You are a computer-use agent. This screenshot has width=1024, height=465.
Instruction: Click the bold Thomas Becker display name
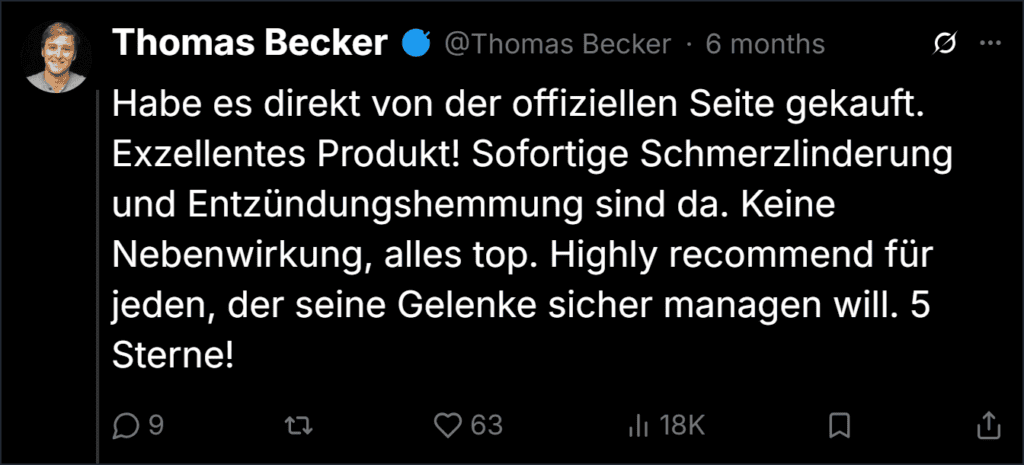pyautogui.click(x=251, y=43)
